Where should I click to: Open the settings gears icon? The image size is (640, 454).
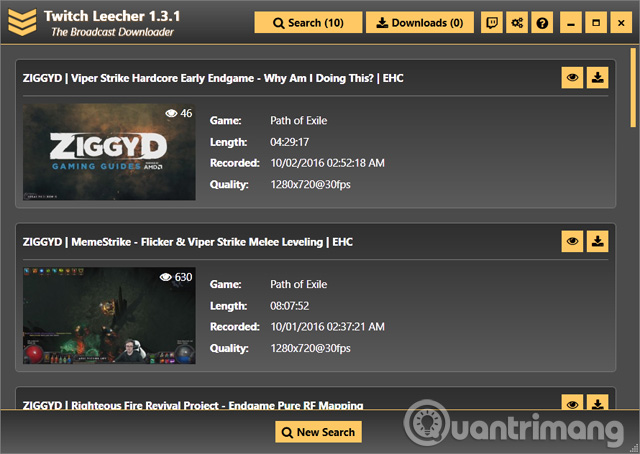point(517,22)
